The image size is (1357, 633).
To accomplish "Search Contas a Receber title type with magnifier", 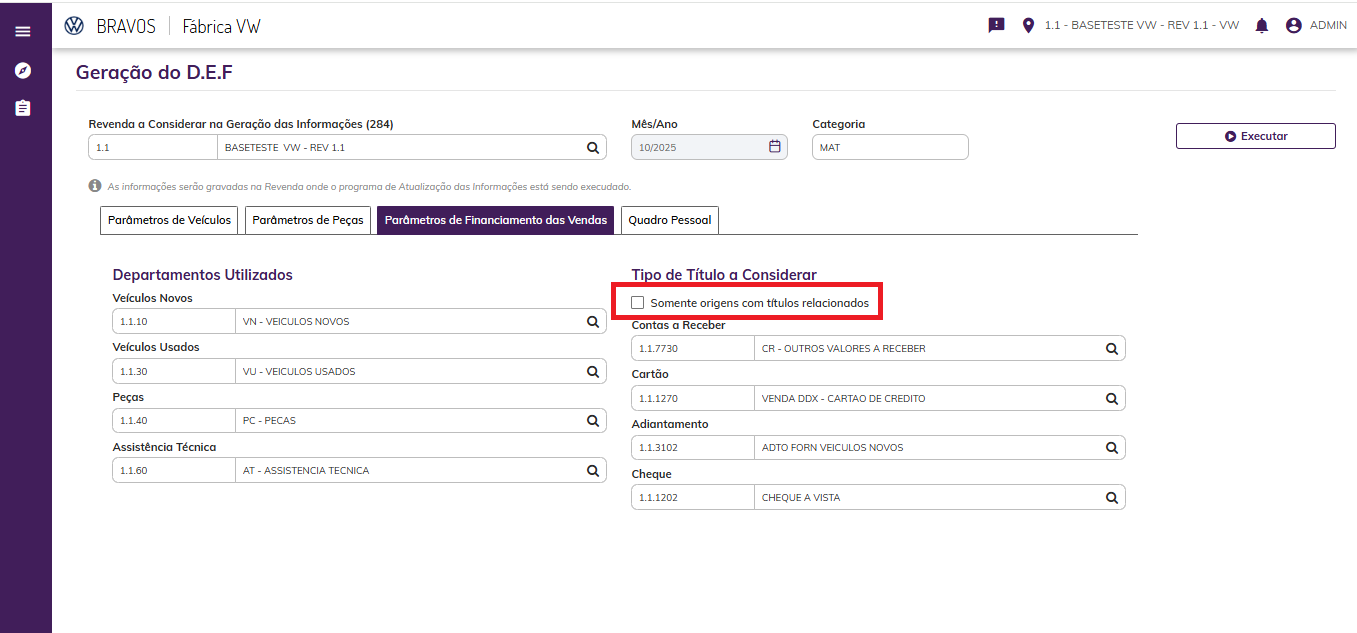I will [1112, 349].
